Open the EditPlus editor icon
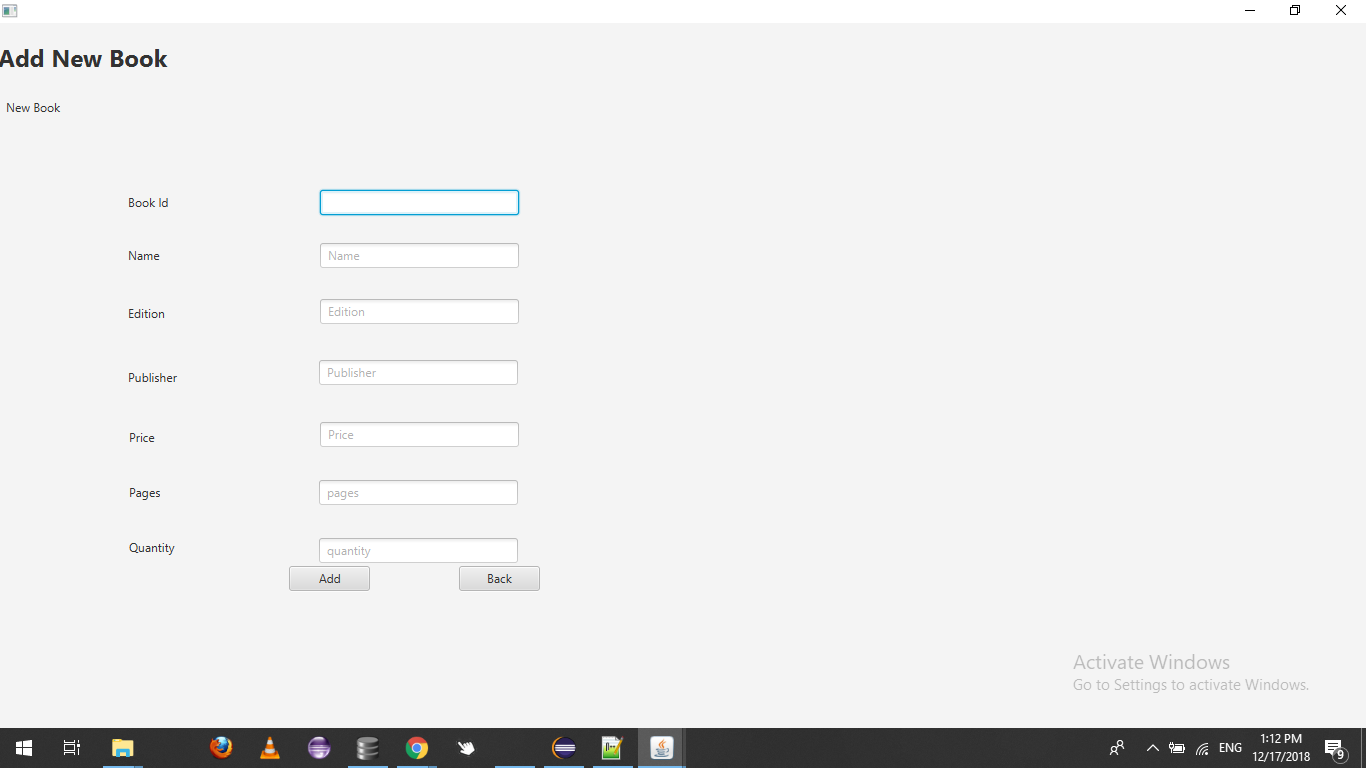 [x=612, y=747]
